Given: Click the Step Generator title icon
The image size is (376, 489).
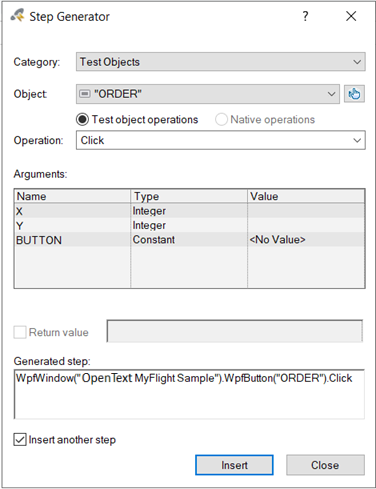Looking at the screenshot, I should [17, 16].
